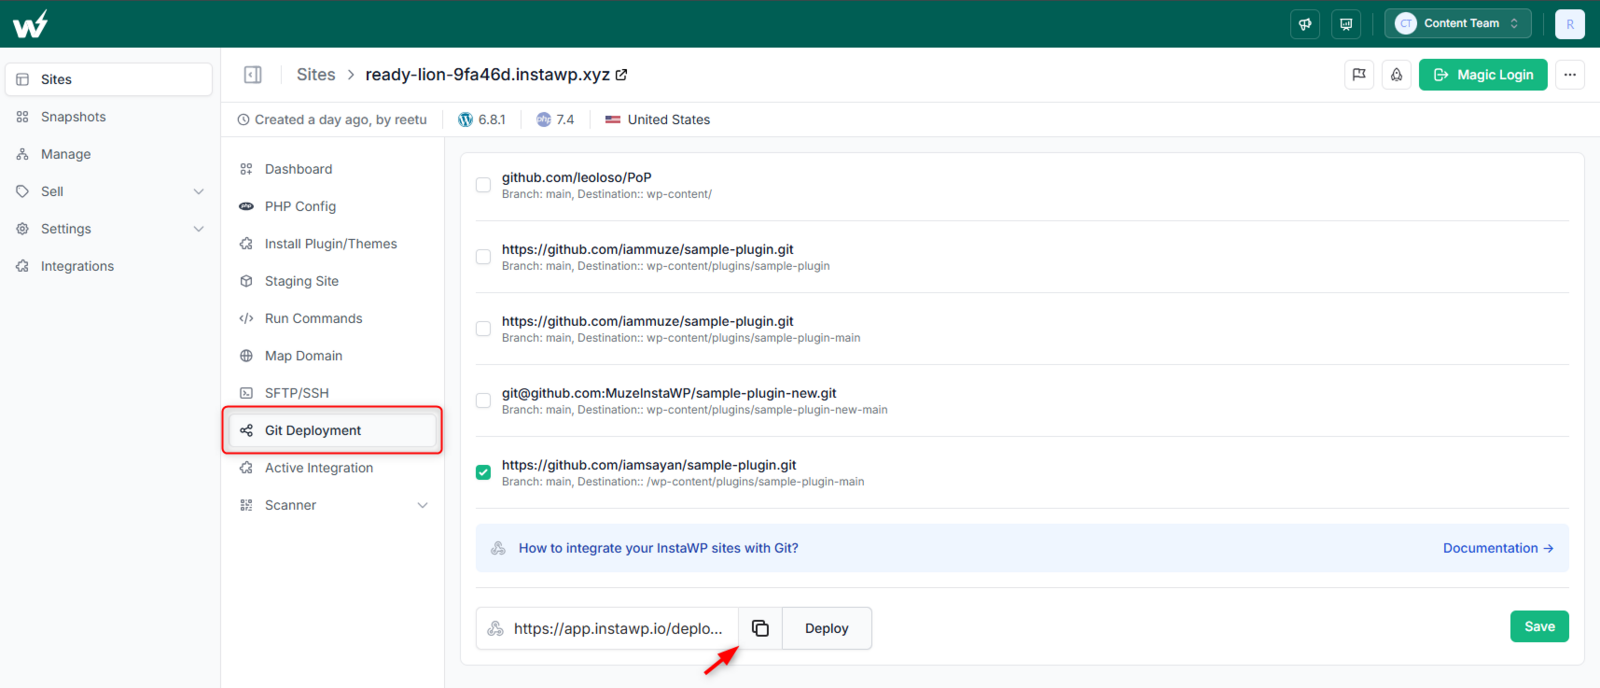Viewport: 1600px width, 688px height.
Task: Check the iammuze sample-plugin-main destination checkbox
Action: 483,329
